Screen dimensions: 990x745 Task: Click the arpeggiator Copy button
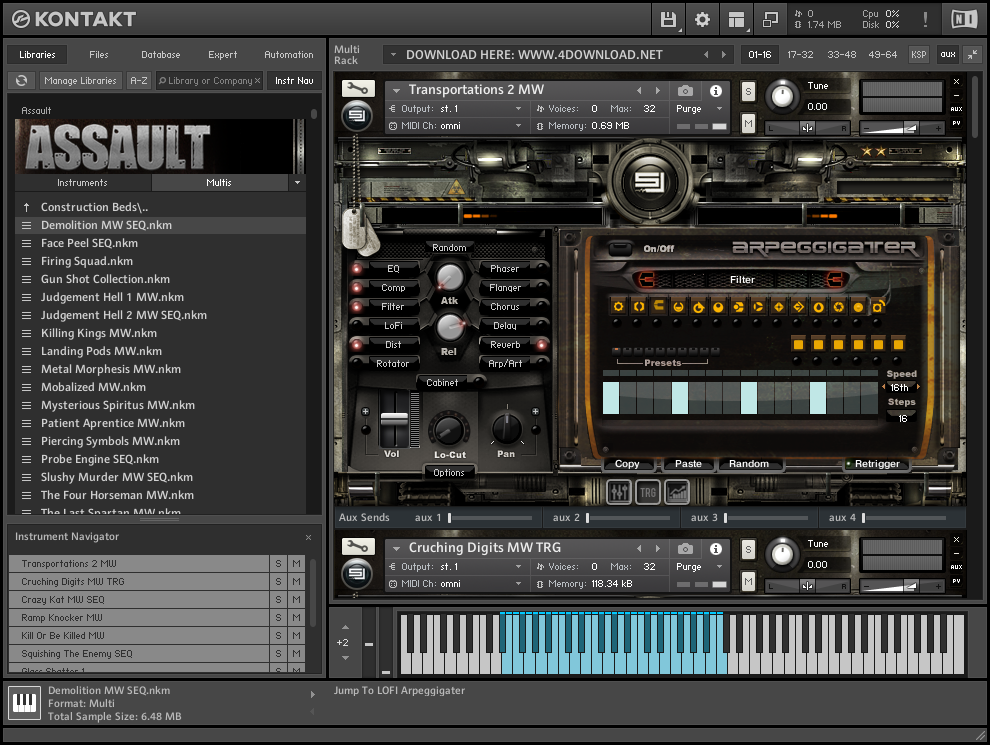point(627,464)
